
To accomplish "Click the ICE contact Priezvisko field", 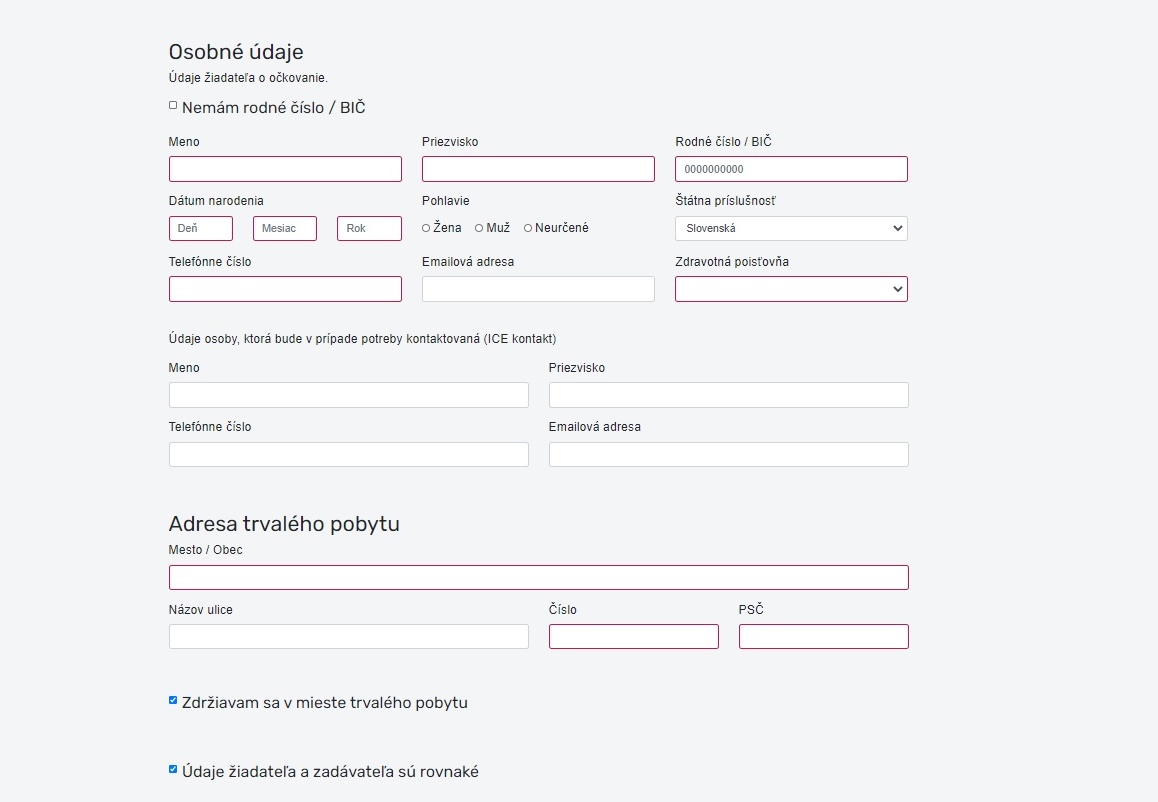I will point(728,395).
